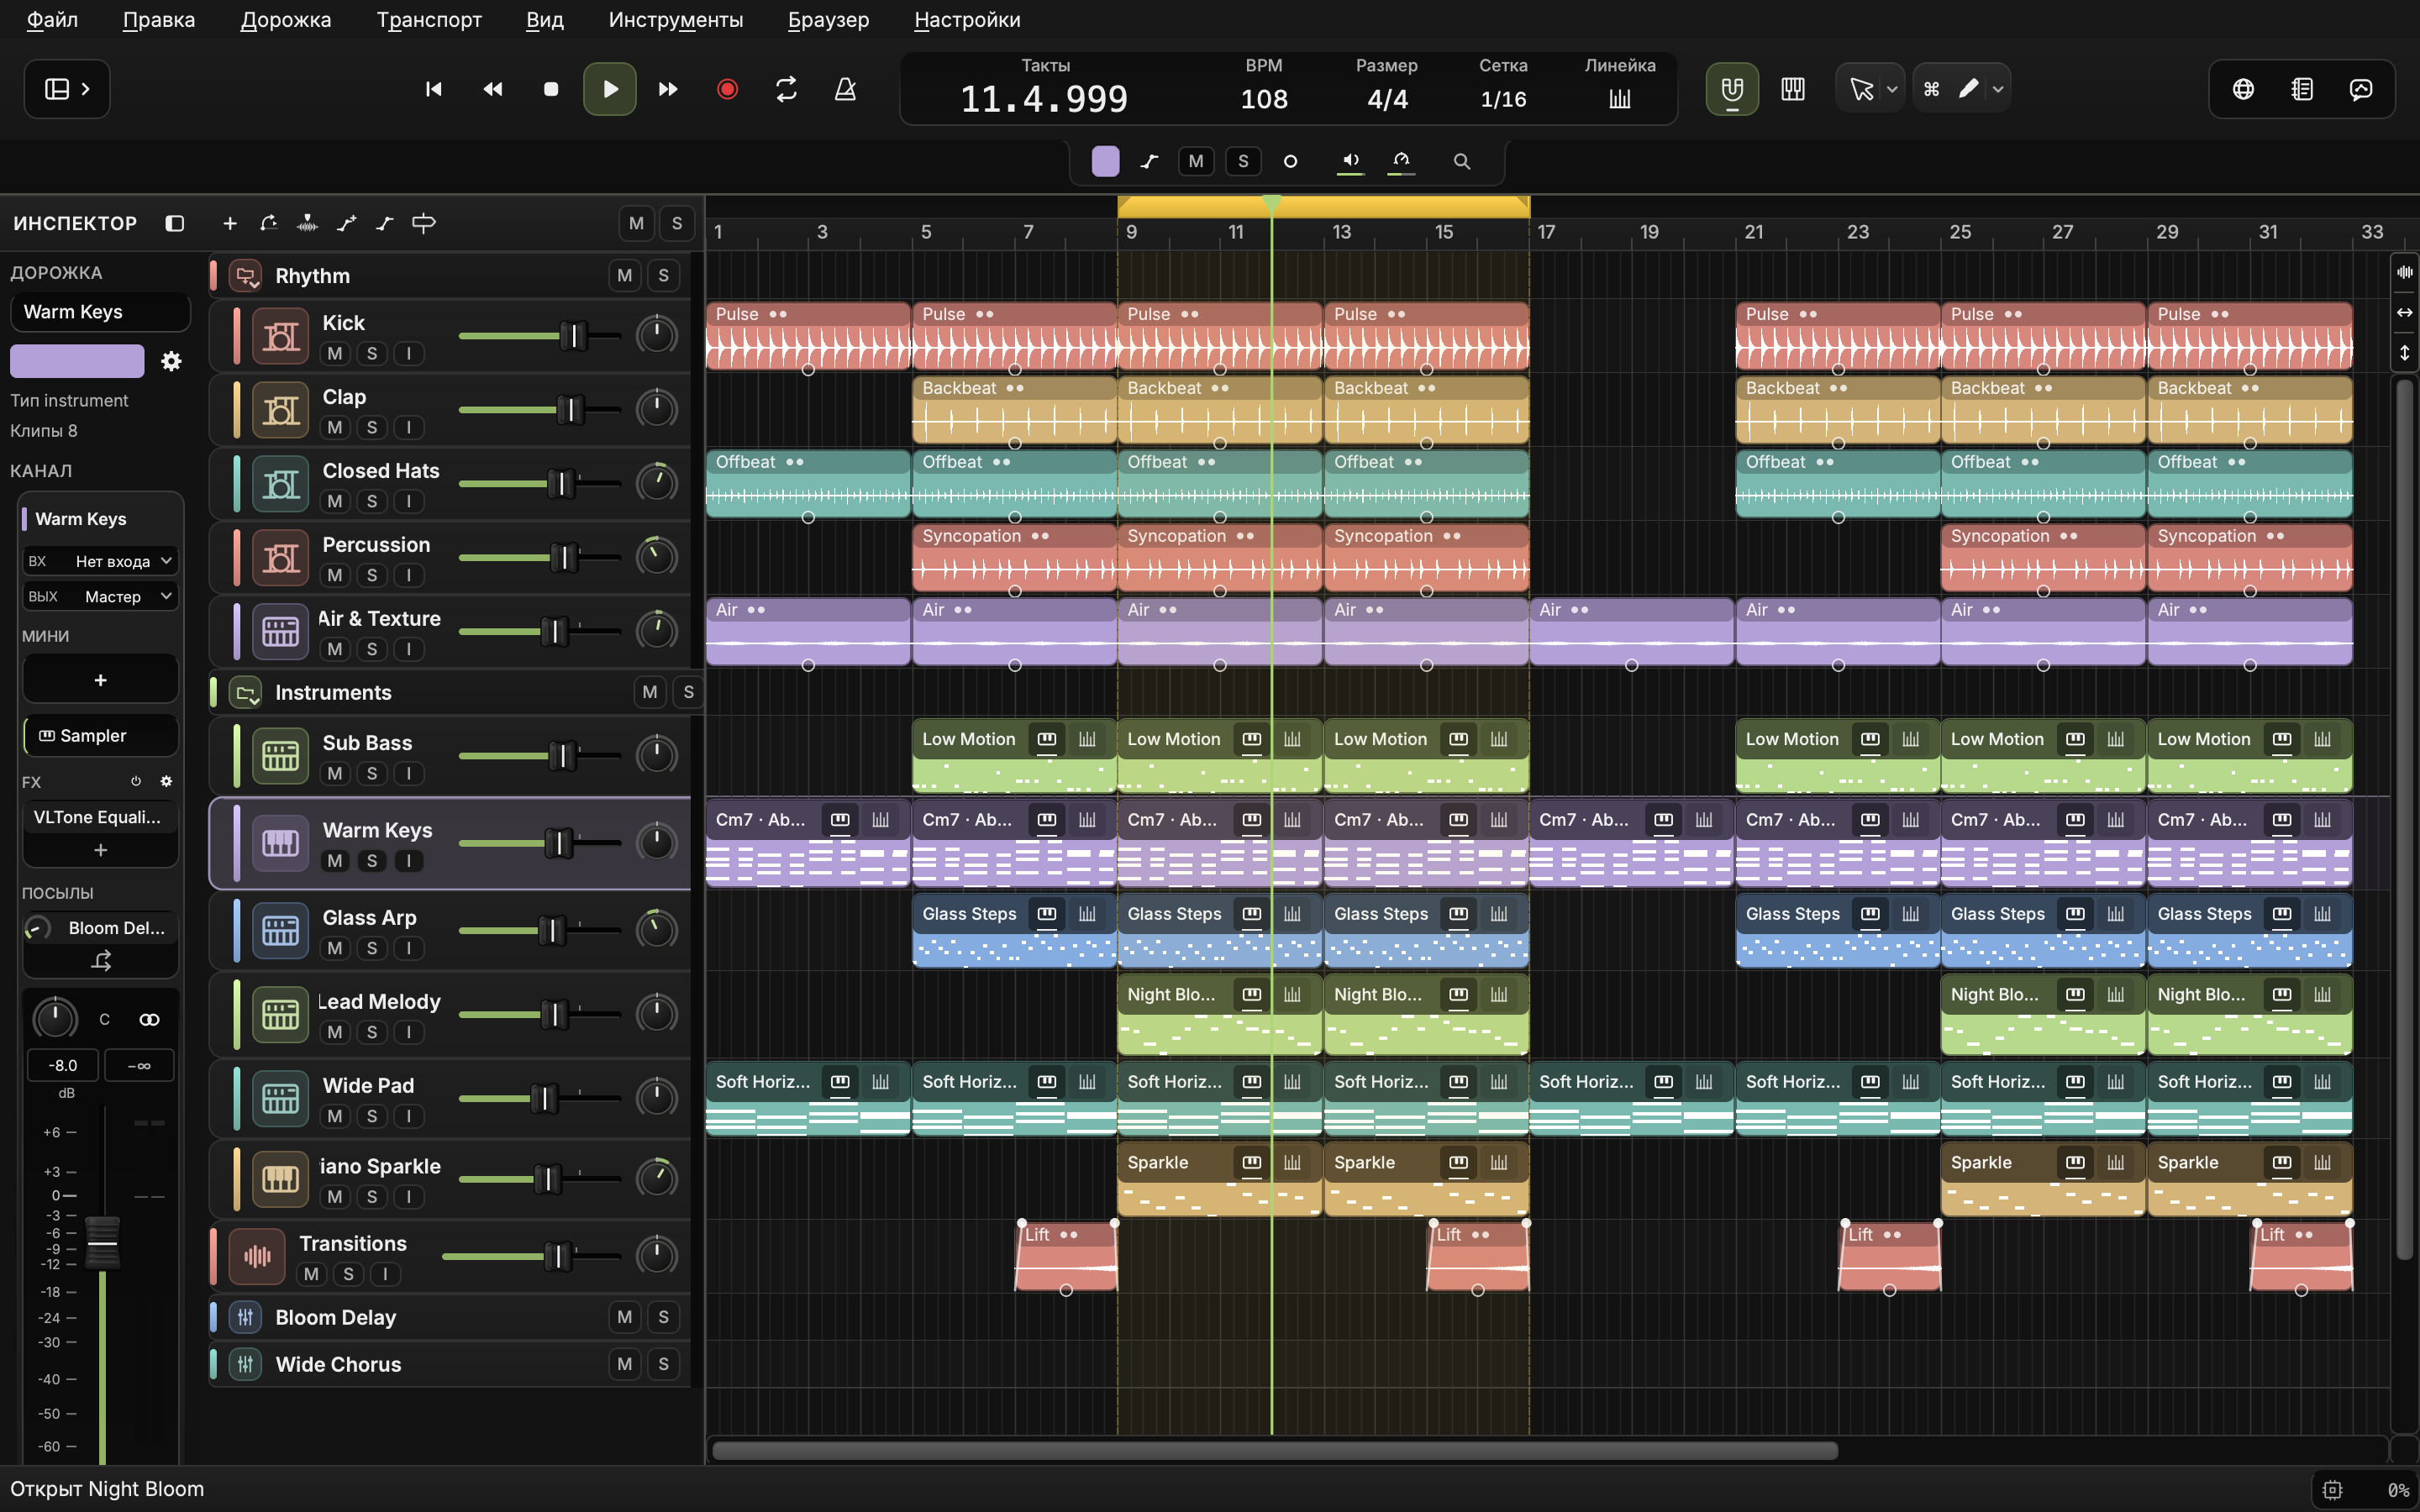The width and height of the screenshot is (2420, 1512).
Task: Open the Файл menu
Action: [52, 19]
